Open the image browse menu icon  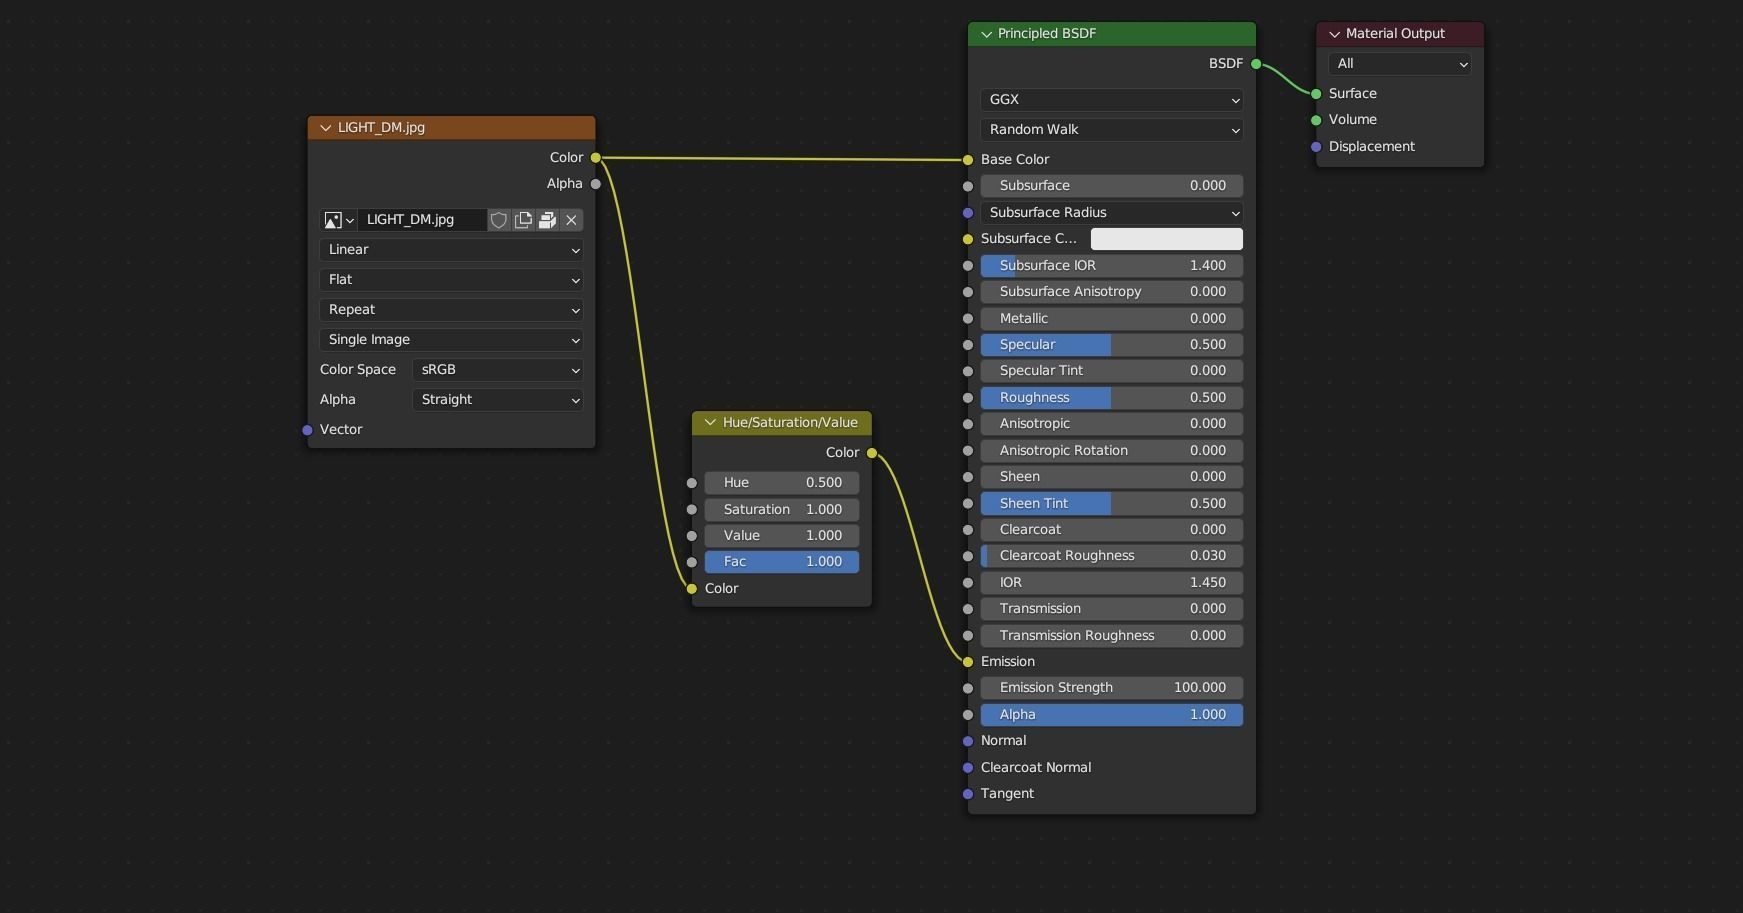338,220
